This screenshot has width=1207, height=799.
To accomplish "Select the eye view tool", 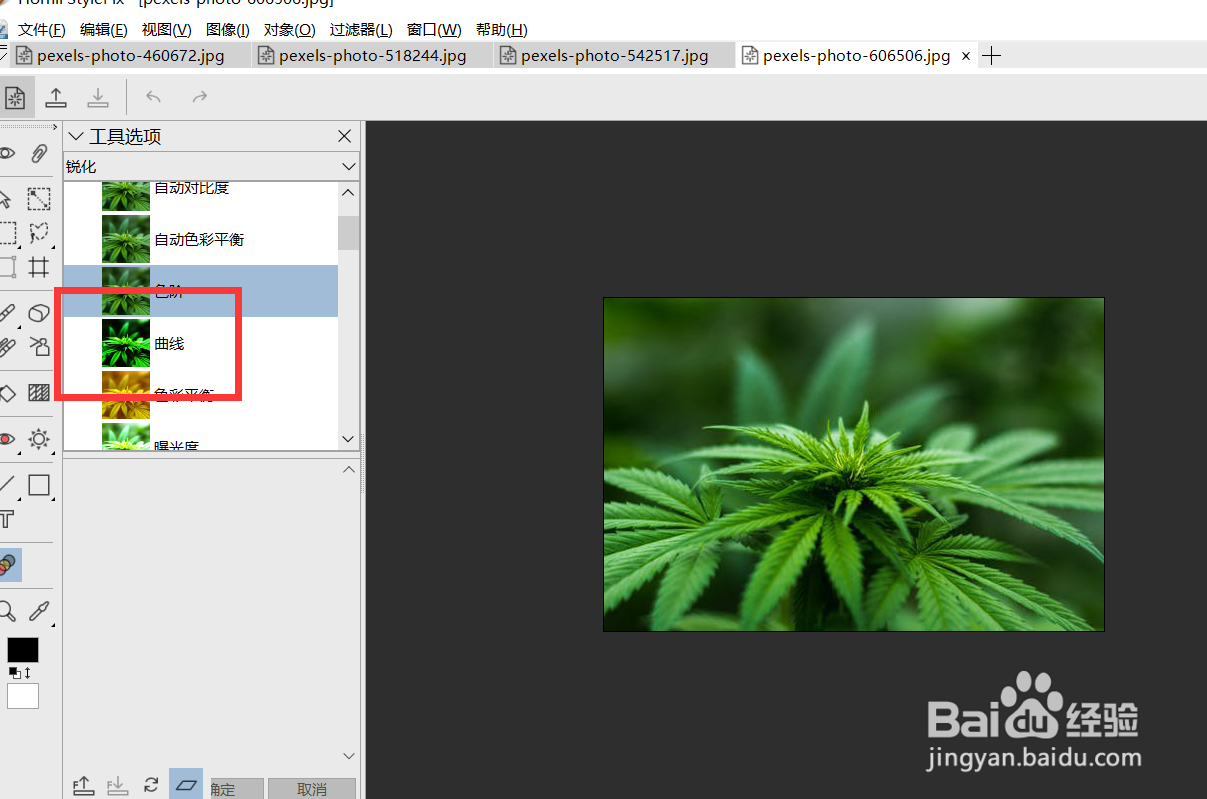I will tap(7, 153).
